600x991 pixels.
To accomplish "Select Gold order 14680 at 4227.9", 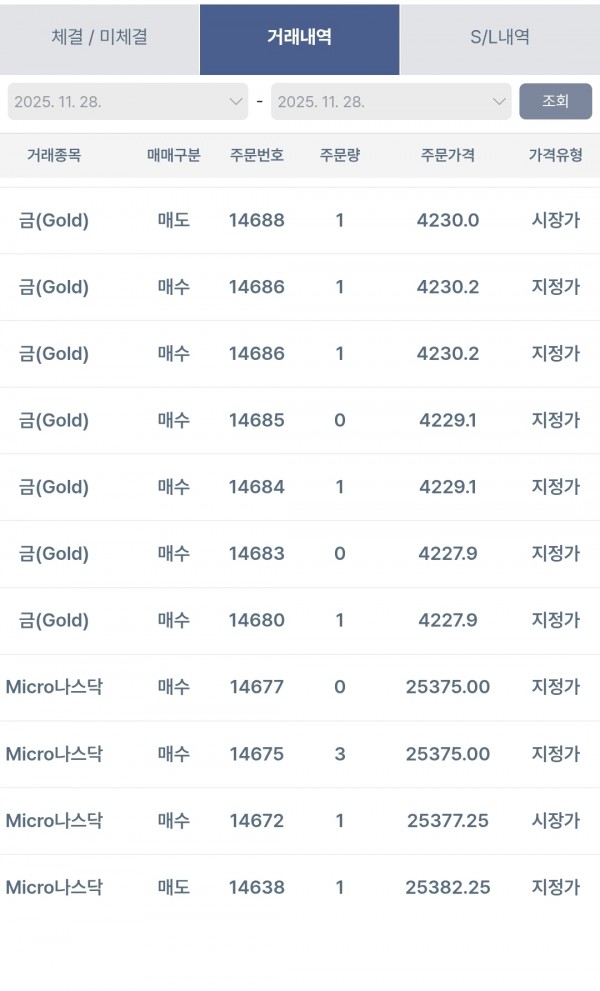I will [x=300, y=621].
